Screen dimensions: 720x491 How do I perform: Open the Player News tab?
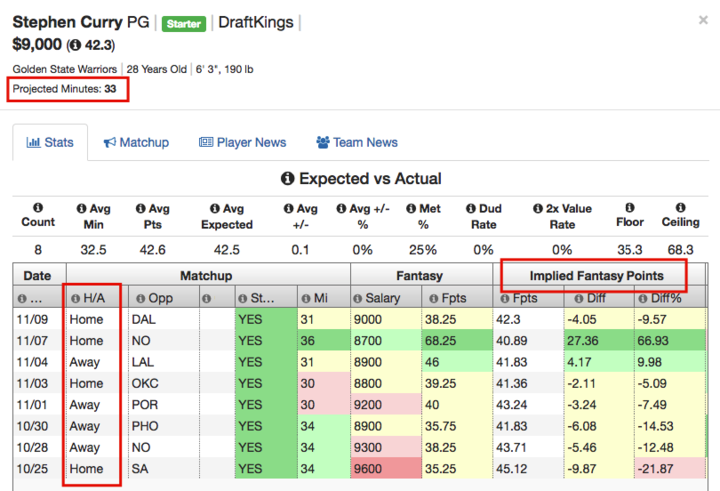pos(243,143)
